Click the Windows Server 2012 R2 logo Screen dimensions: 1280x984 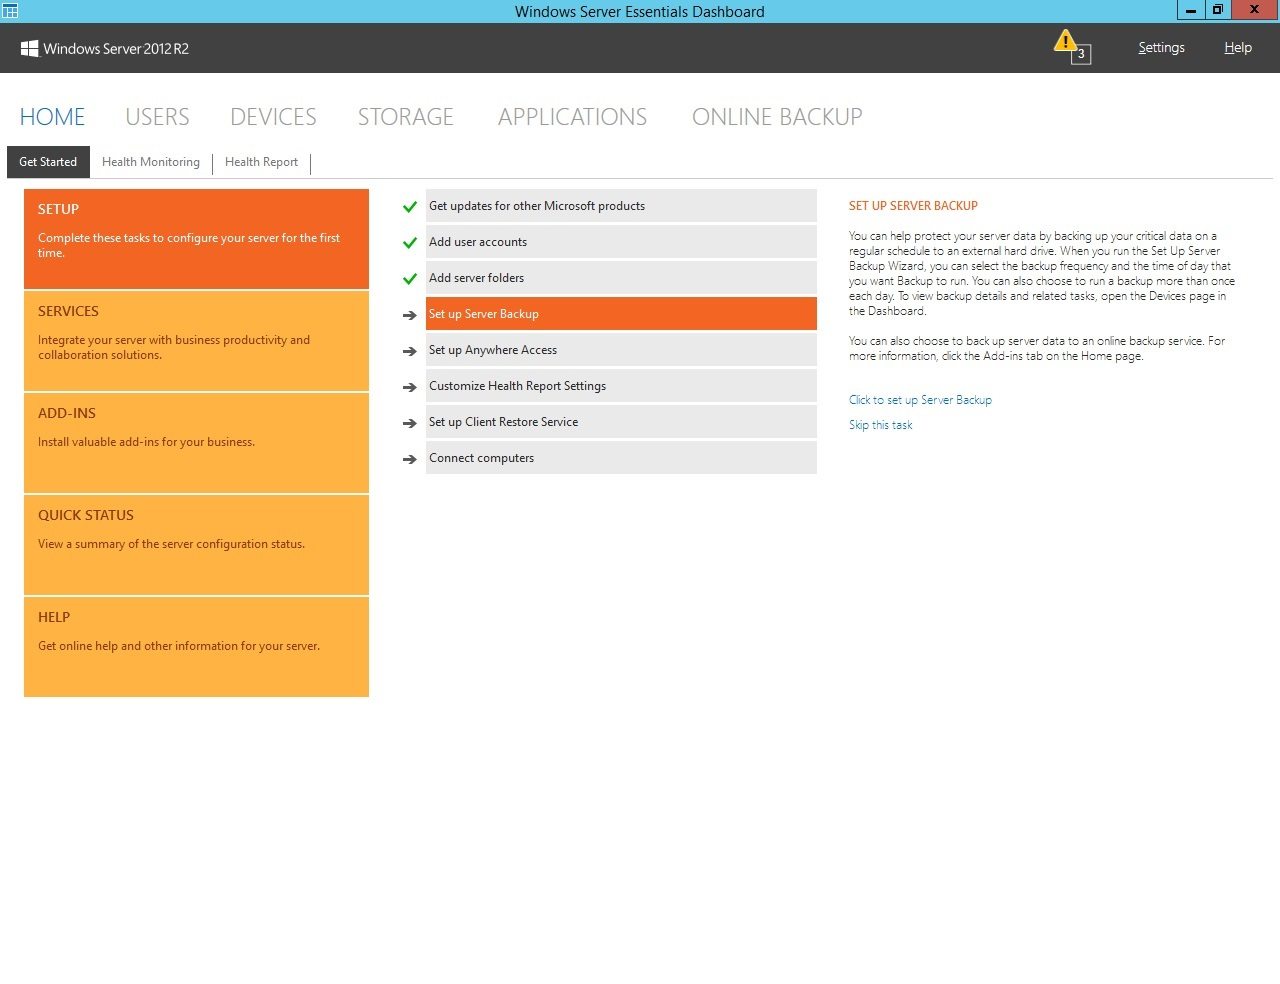tap(105, 48)
